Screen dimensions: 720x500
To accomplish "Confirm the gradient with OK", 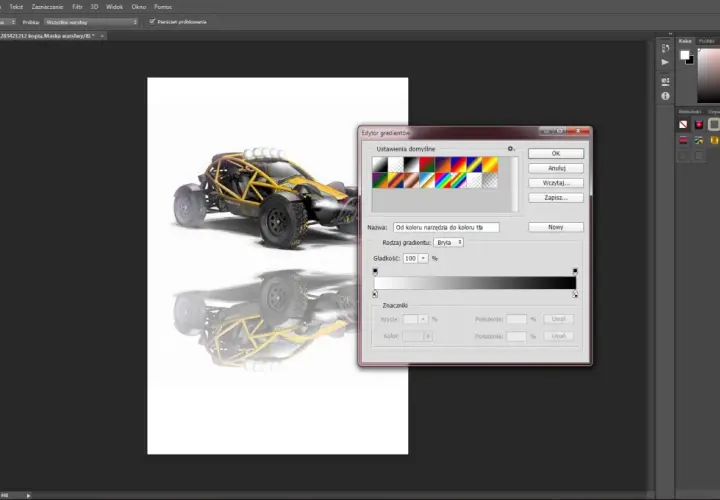I will coord(556,153).
